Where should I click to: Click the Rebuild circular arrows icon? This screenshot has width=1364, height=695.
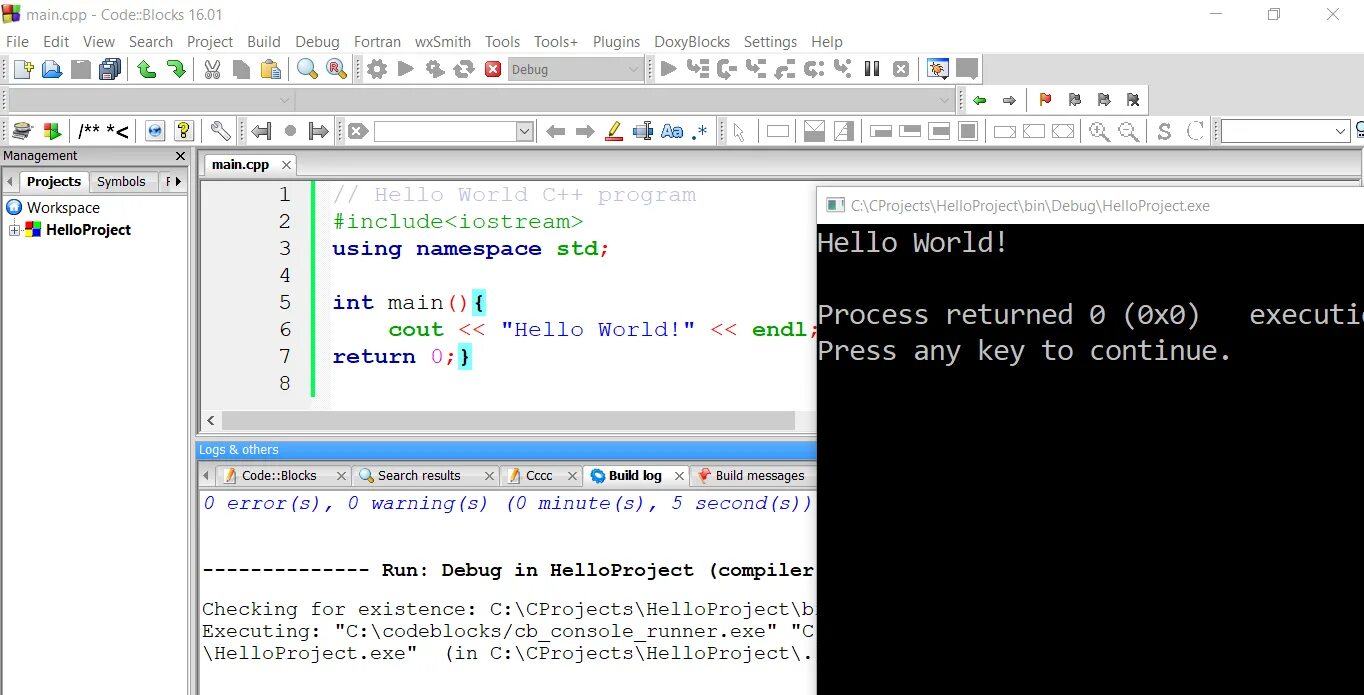464,69
